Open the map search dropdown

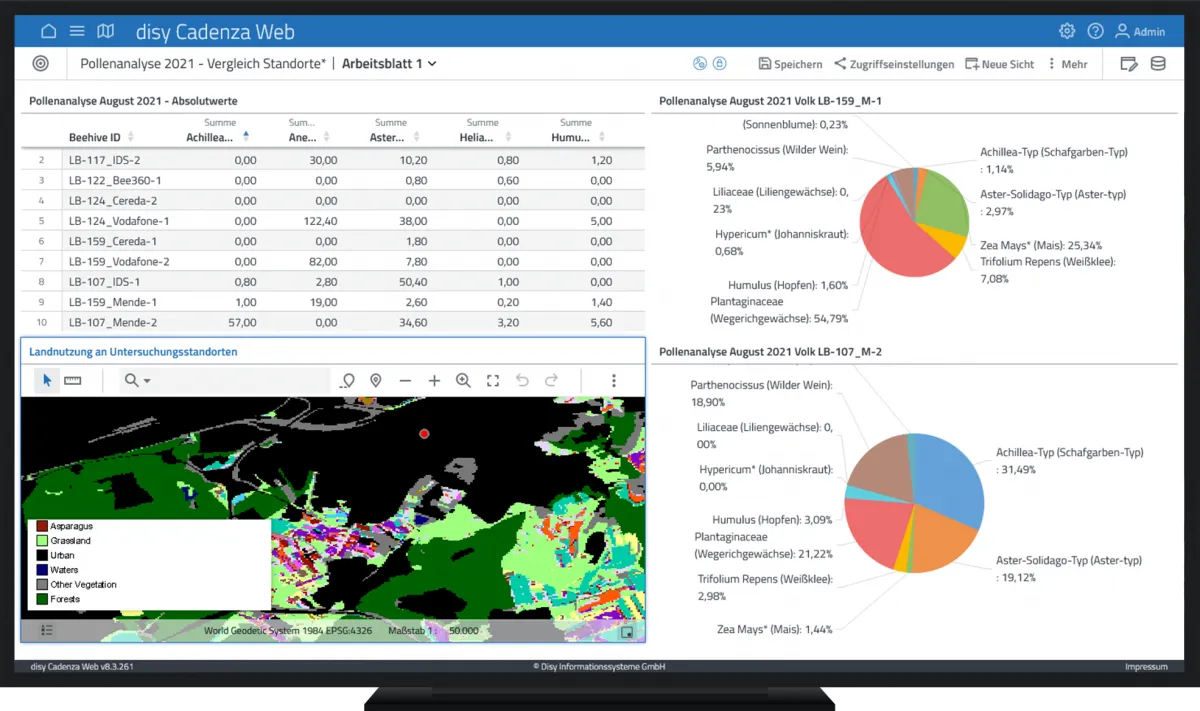click(137, 380)
